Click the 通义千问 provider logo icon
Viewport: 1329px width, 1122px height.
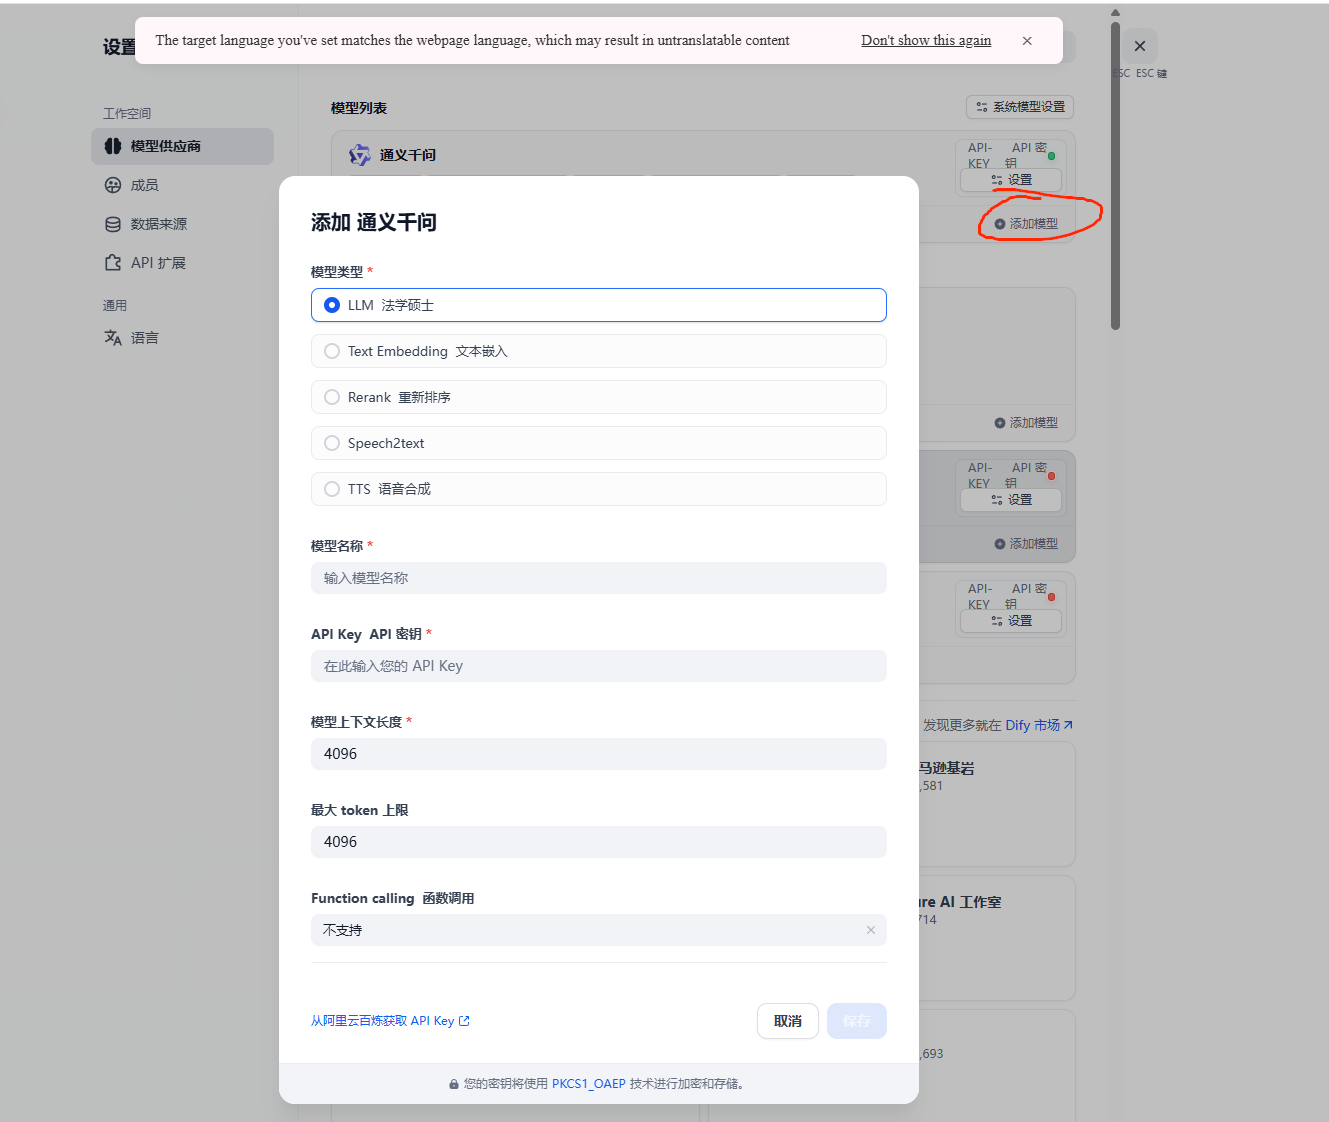click(359, 155)
